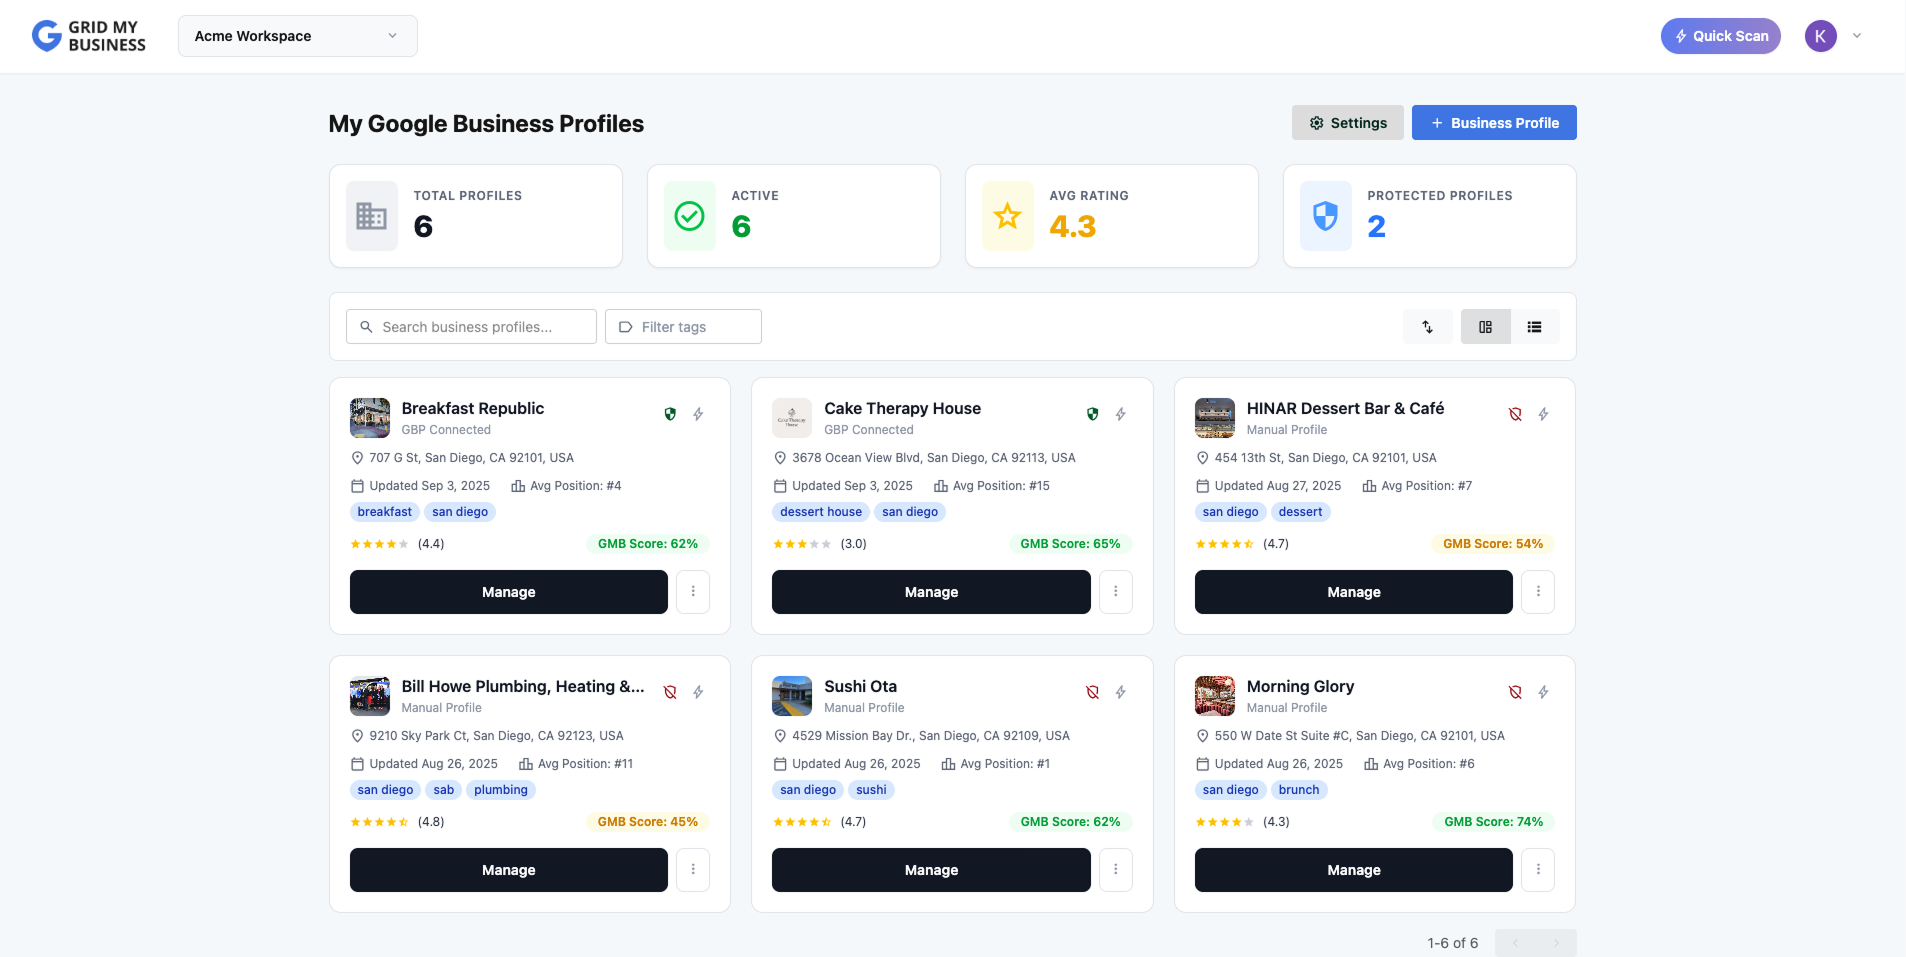Manage the Sushi Ota profile
1906x957 pixels.
click(x=931, y=870)
